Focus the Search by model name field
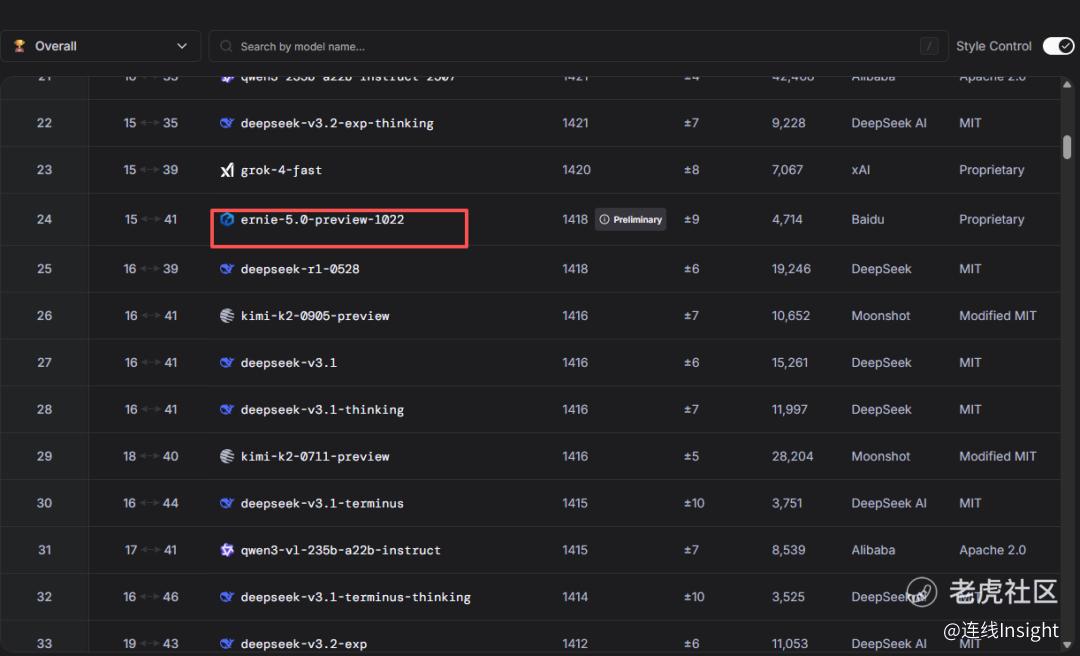1080x656 pixels. click(578, 46)
